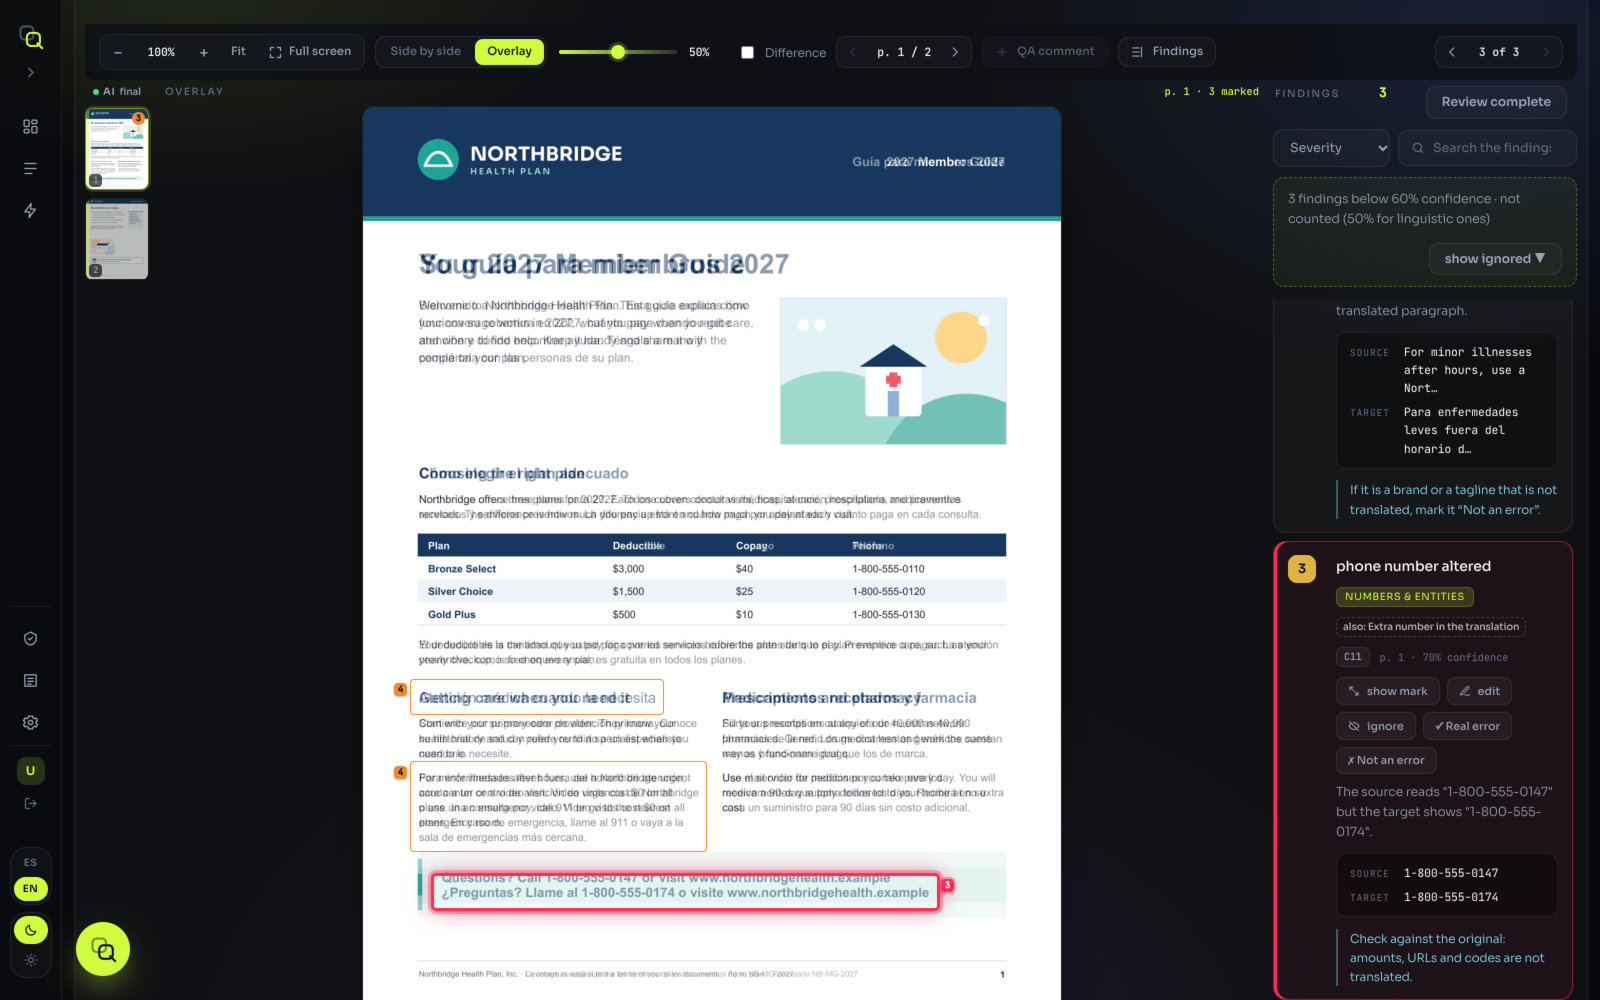Expand the left sidebar with the chevron arrow
This screenshot has height=1000, width=1600.
[x=31, y=73]
